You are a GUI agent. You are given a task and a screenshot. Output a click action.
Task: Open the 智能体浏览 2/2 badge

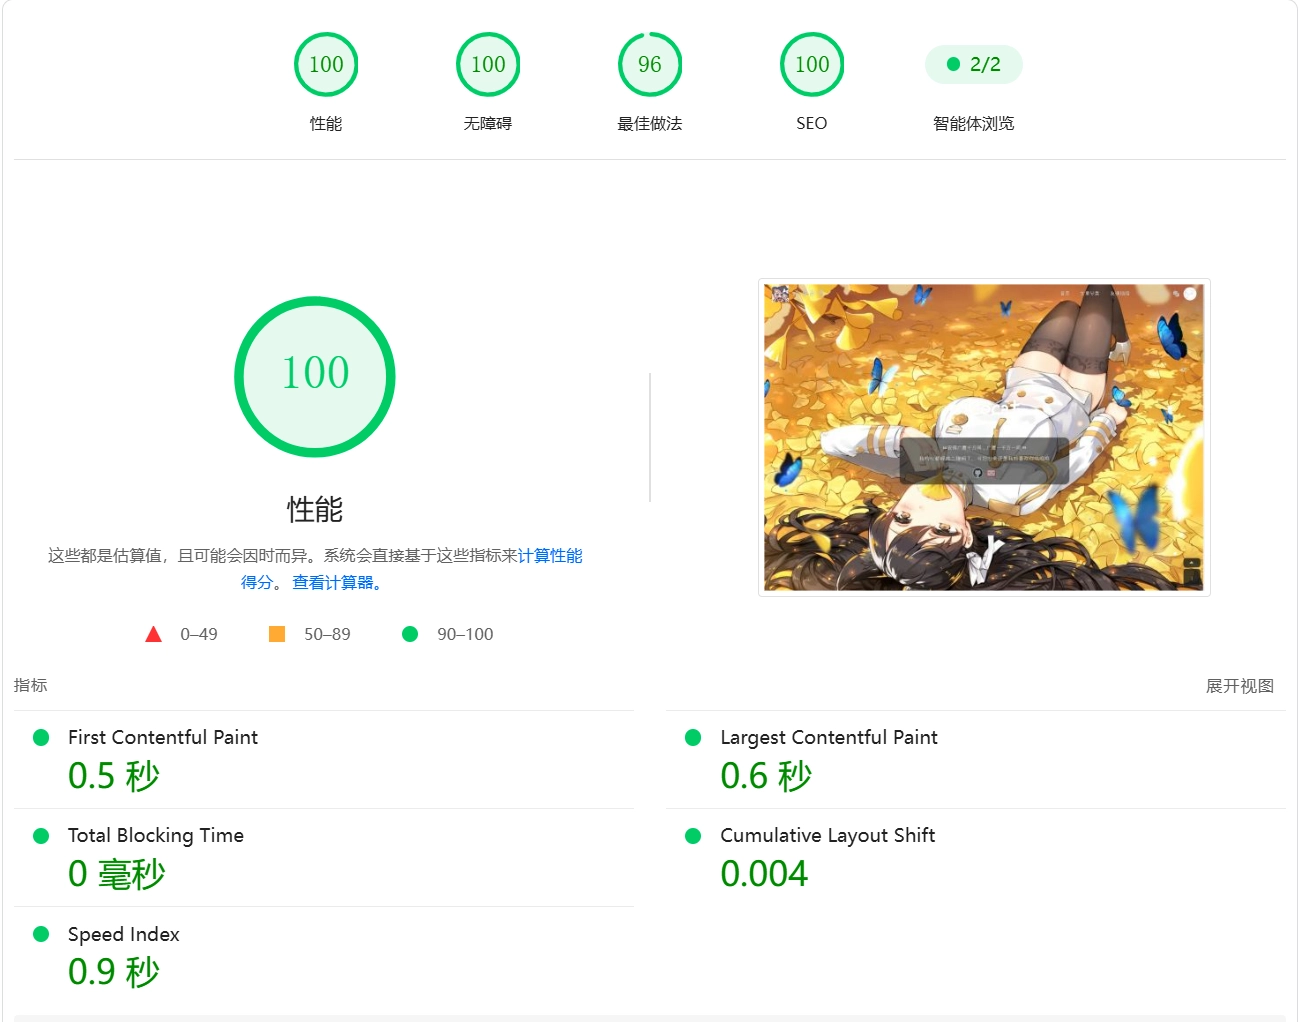(x=974, y=64)
